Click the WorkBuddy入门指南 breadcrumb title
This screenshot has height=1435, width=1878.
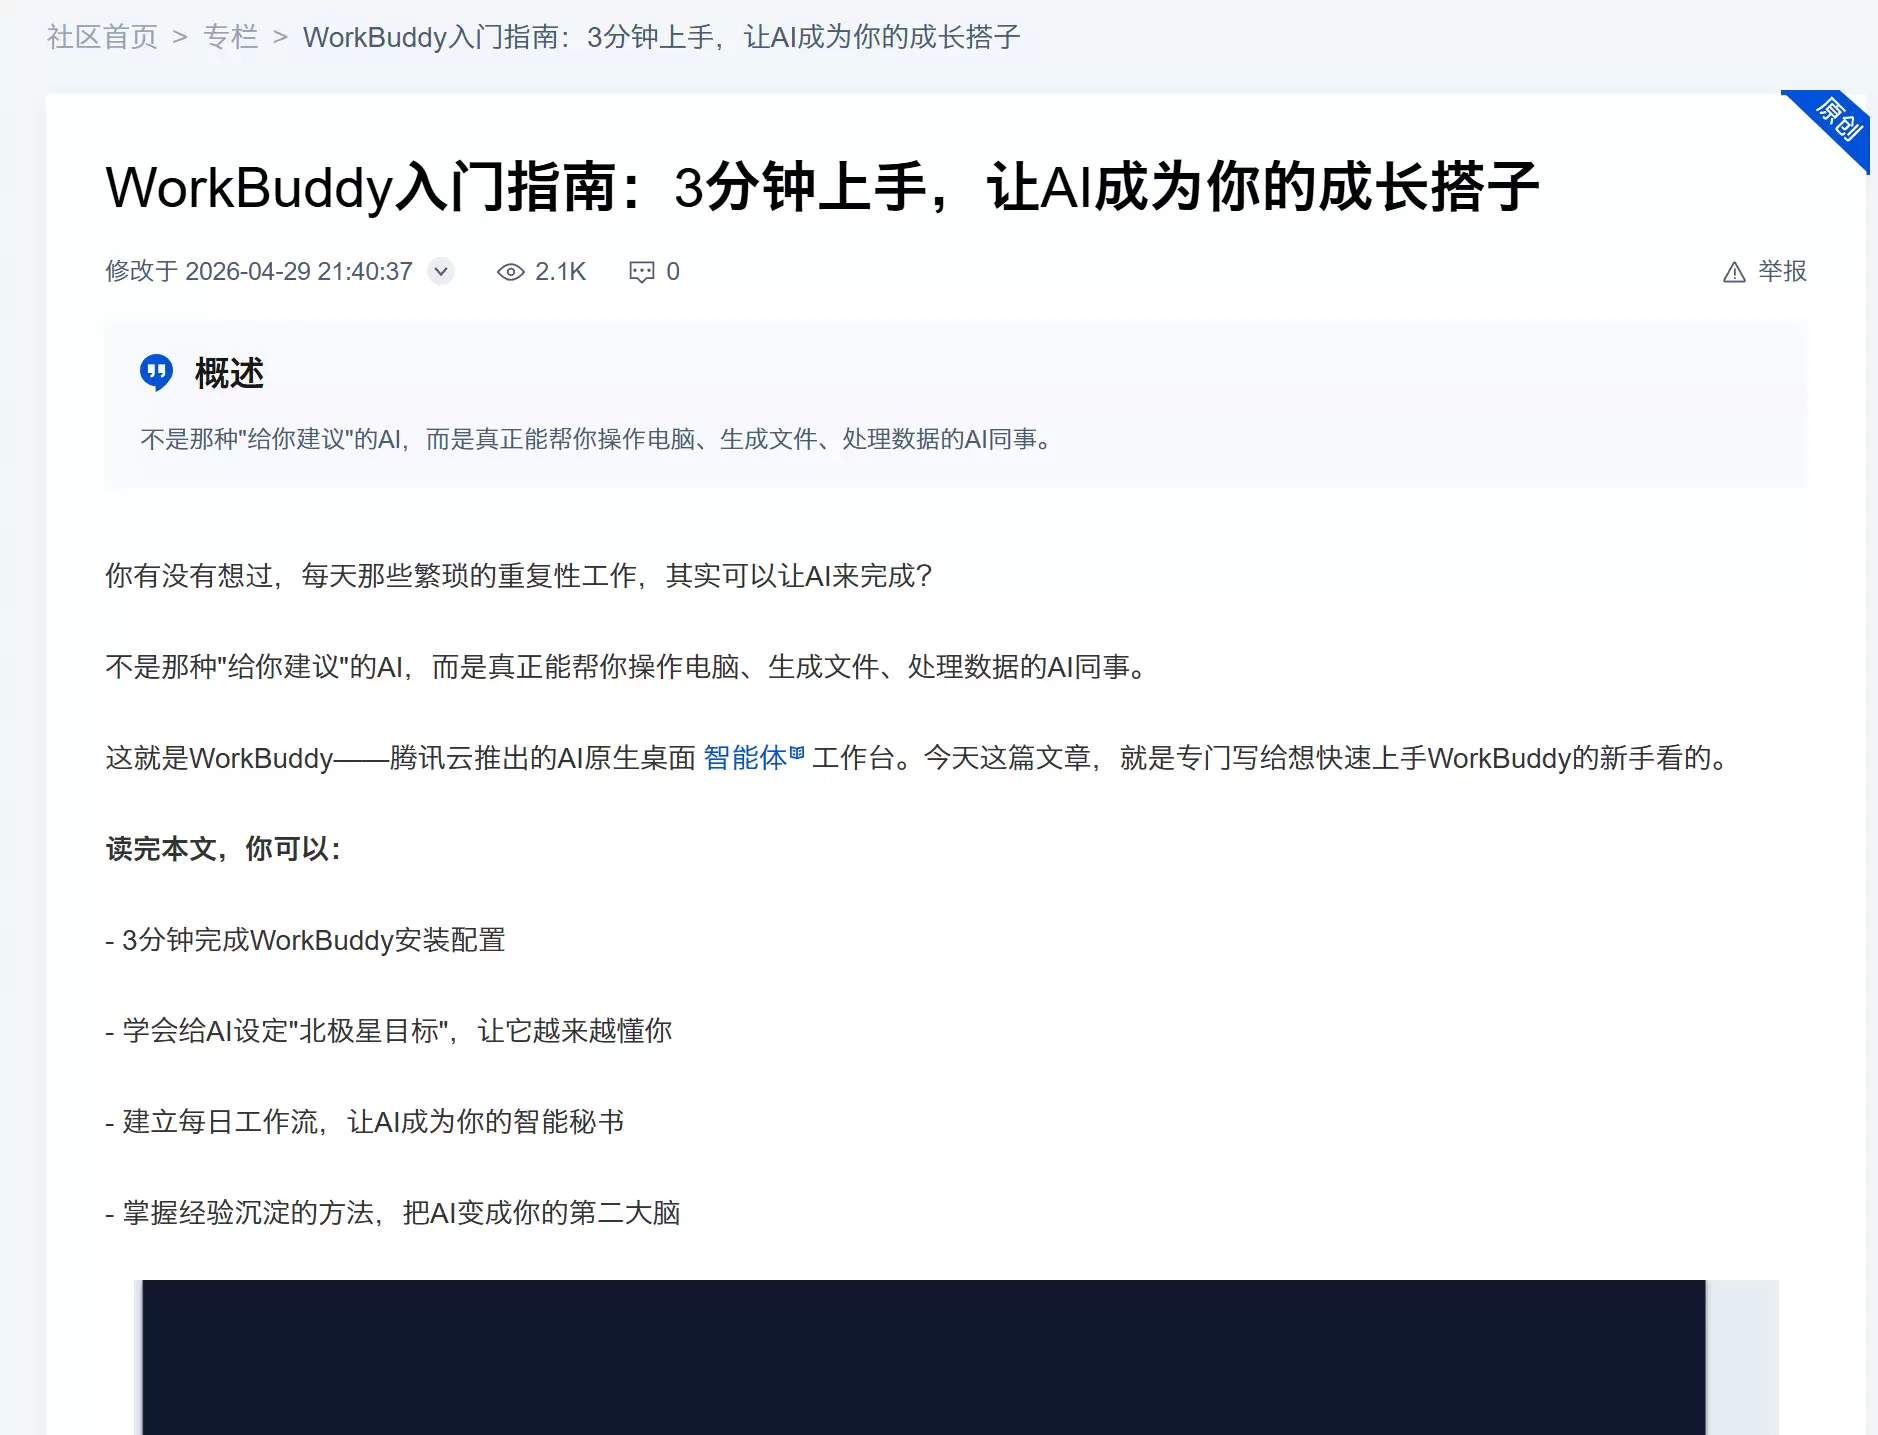[661, 37]
